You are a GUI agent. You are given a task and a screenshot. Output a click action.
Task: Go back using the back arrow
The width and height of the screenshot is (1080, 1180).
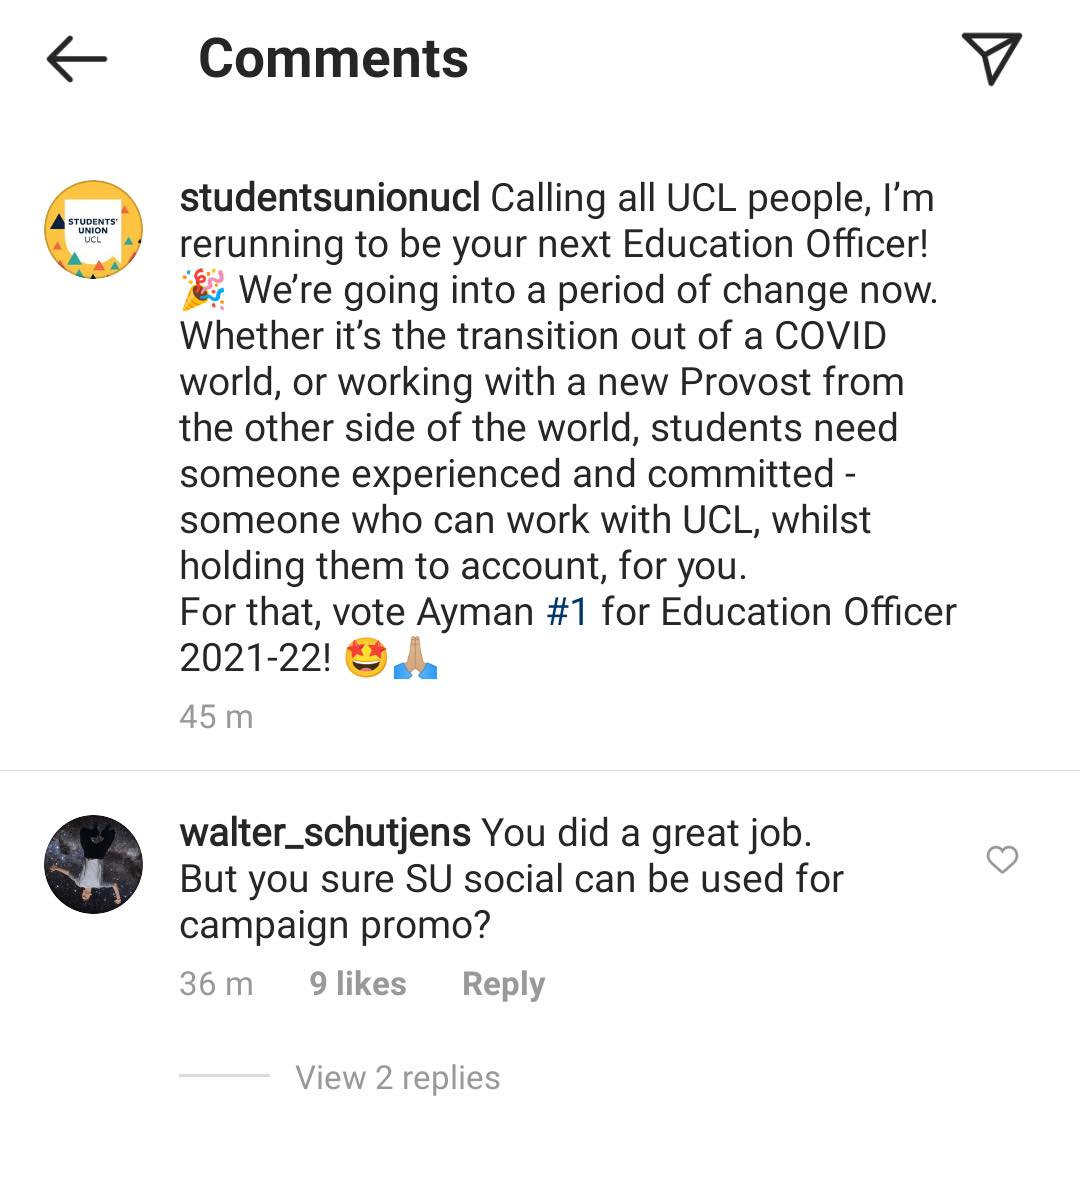[76, 60]
